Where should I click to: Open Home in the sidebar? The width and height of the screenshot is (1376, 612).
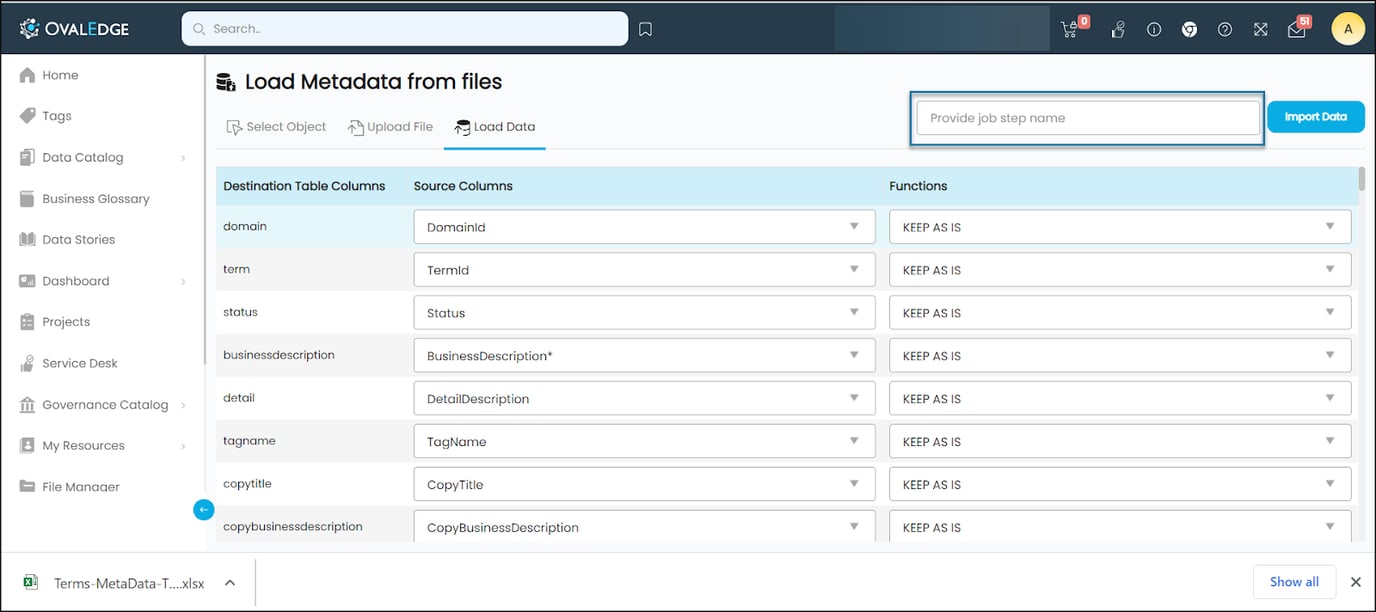[x=60, y=75]
